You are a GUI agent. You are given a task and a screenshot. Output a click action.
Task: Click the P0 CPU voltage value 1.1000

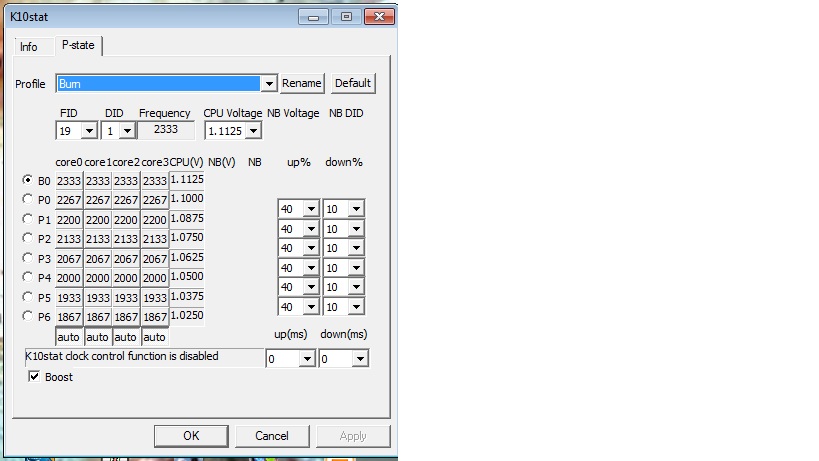187,199
